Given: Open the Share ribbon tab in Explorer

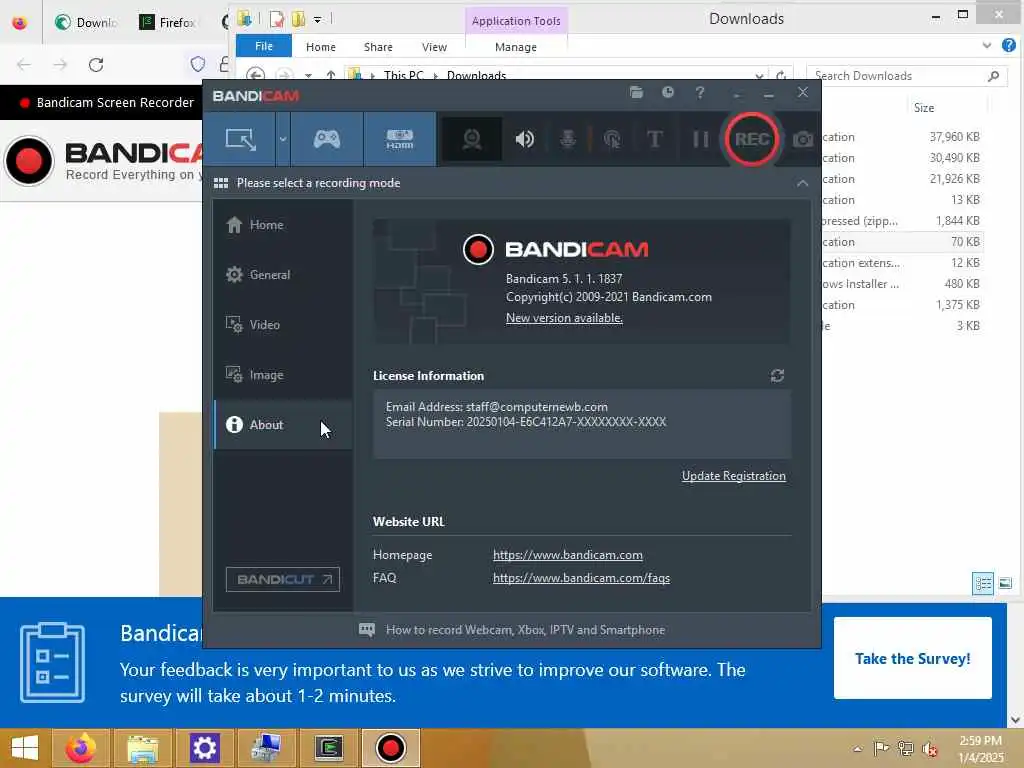Looking at the screenshot, I should tap(378, 47).
